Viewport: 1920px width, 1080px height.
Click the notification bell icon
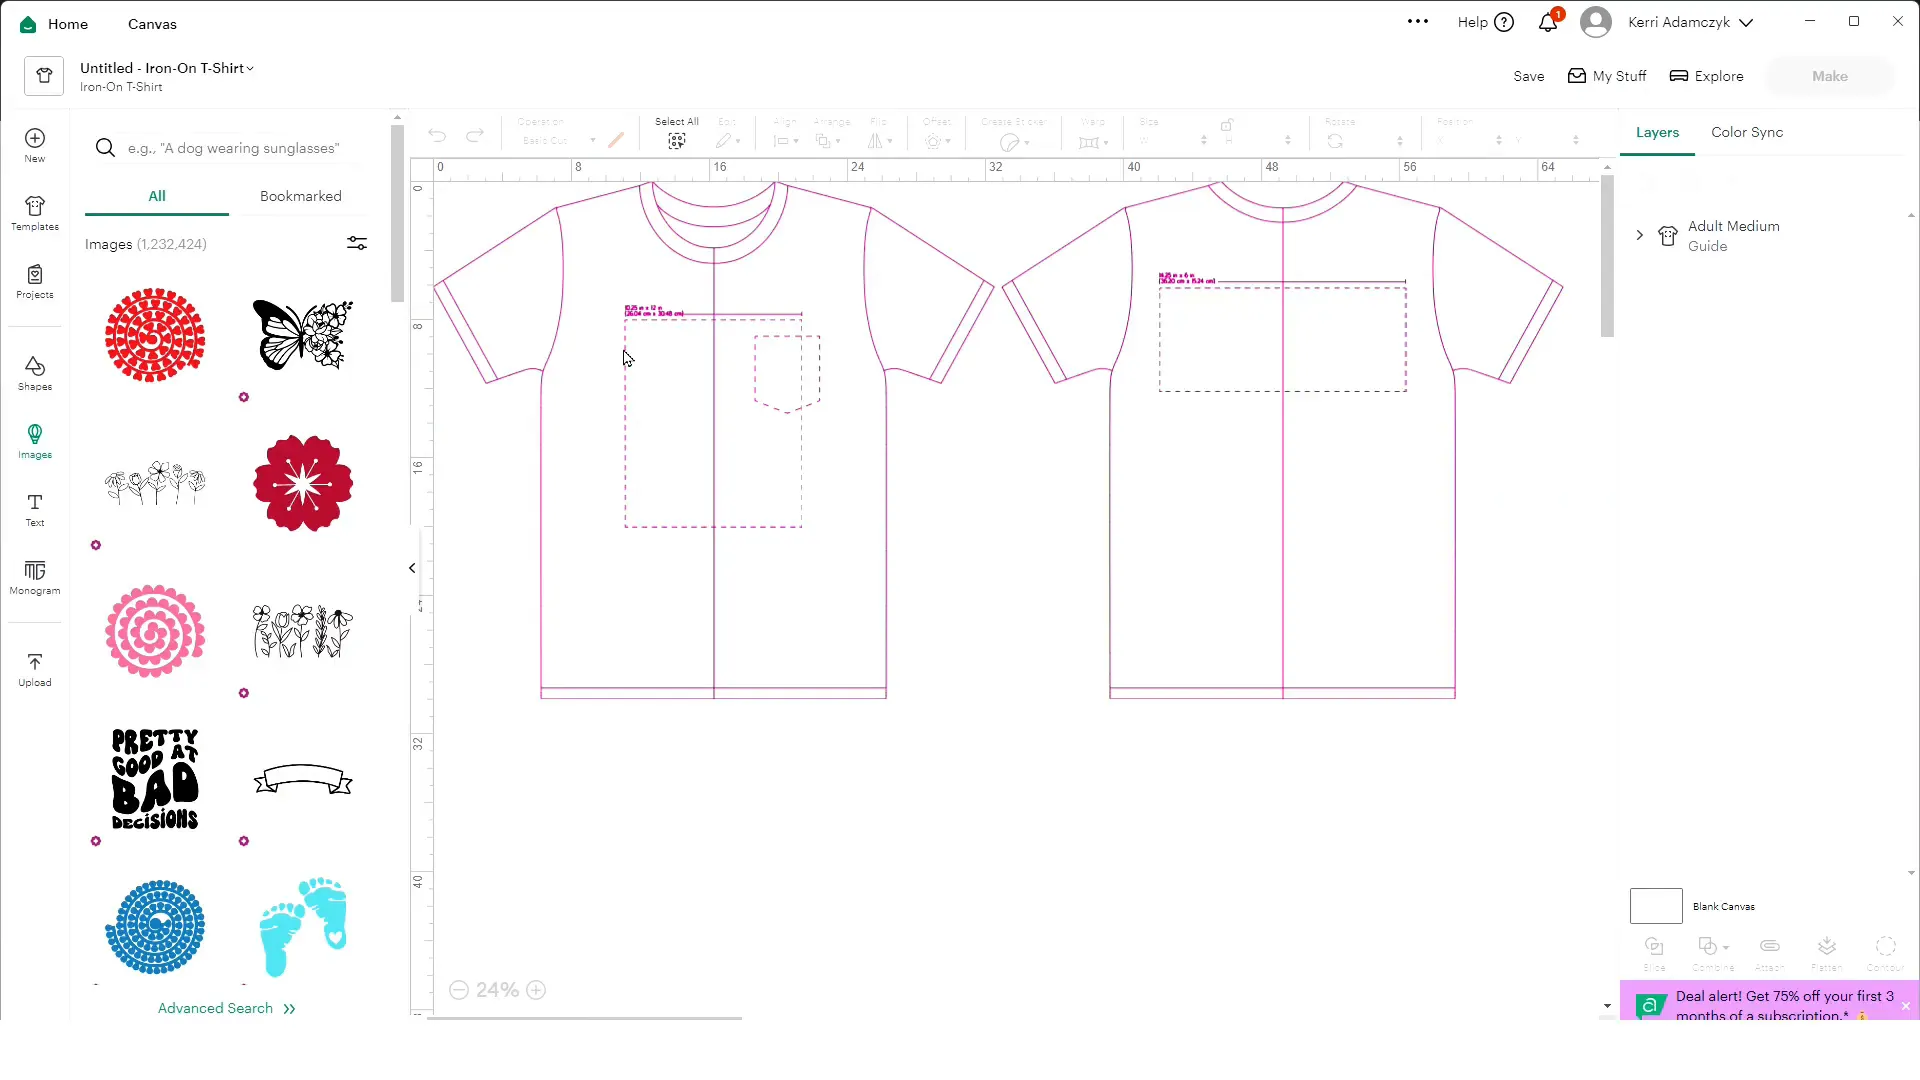pos(1547,22)
